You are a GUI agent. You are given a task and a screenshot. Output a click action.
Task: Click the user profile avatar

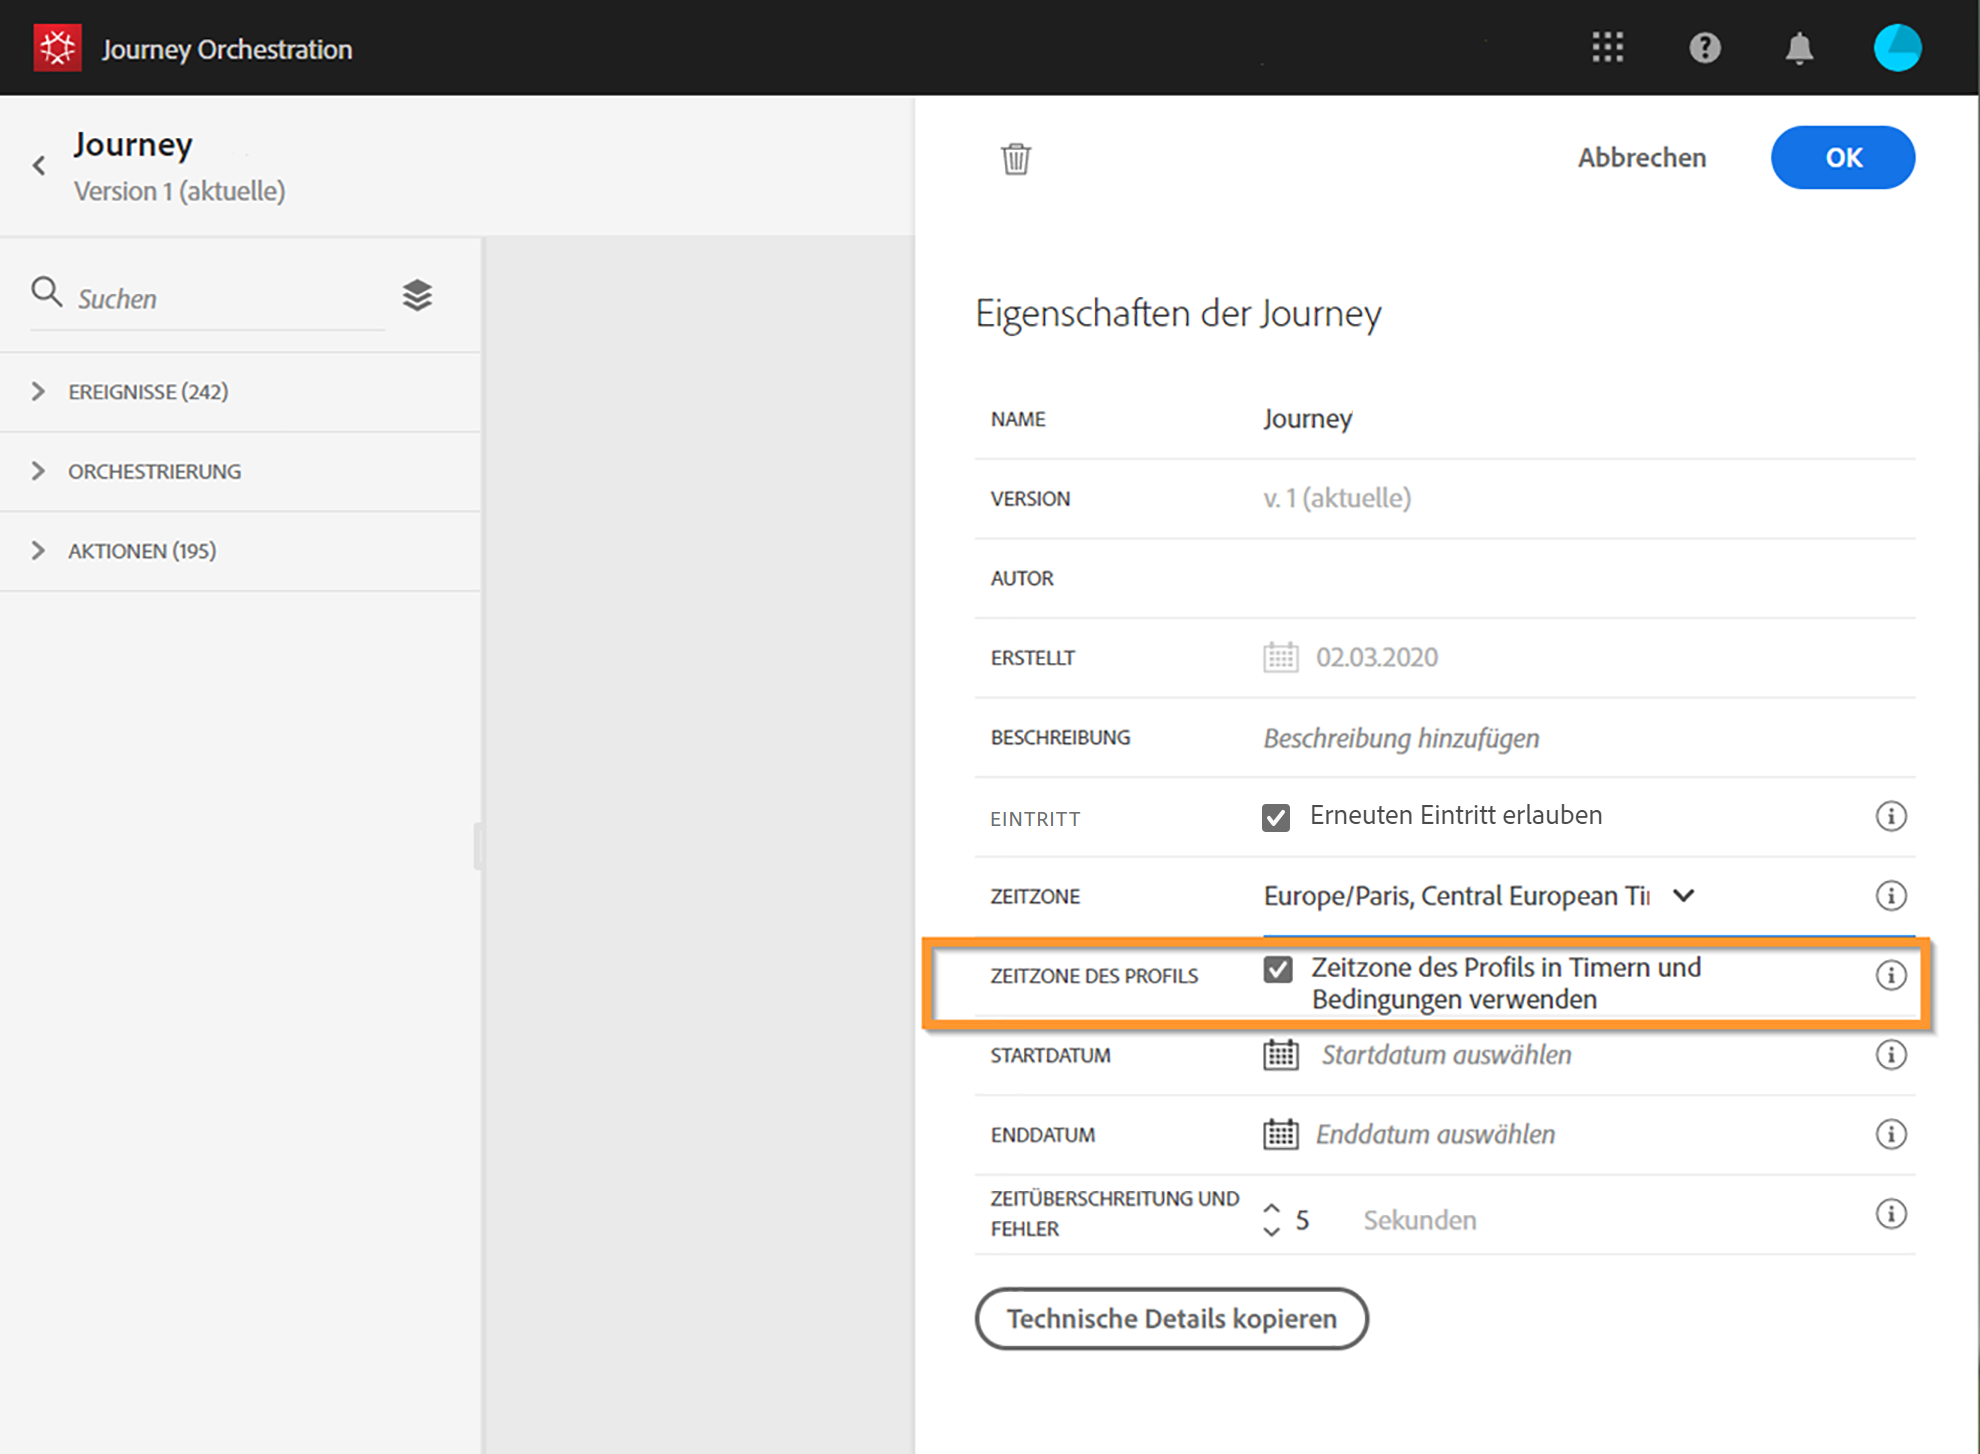coord(1896,47)
